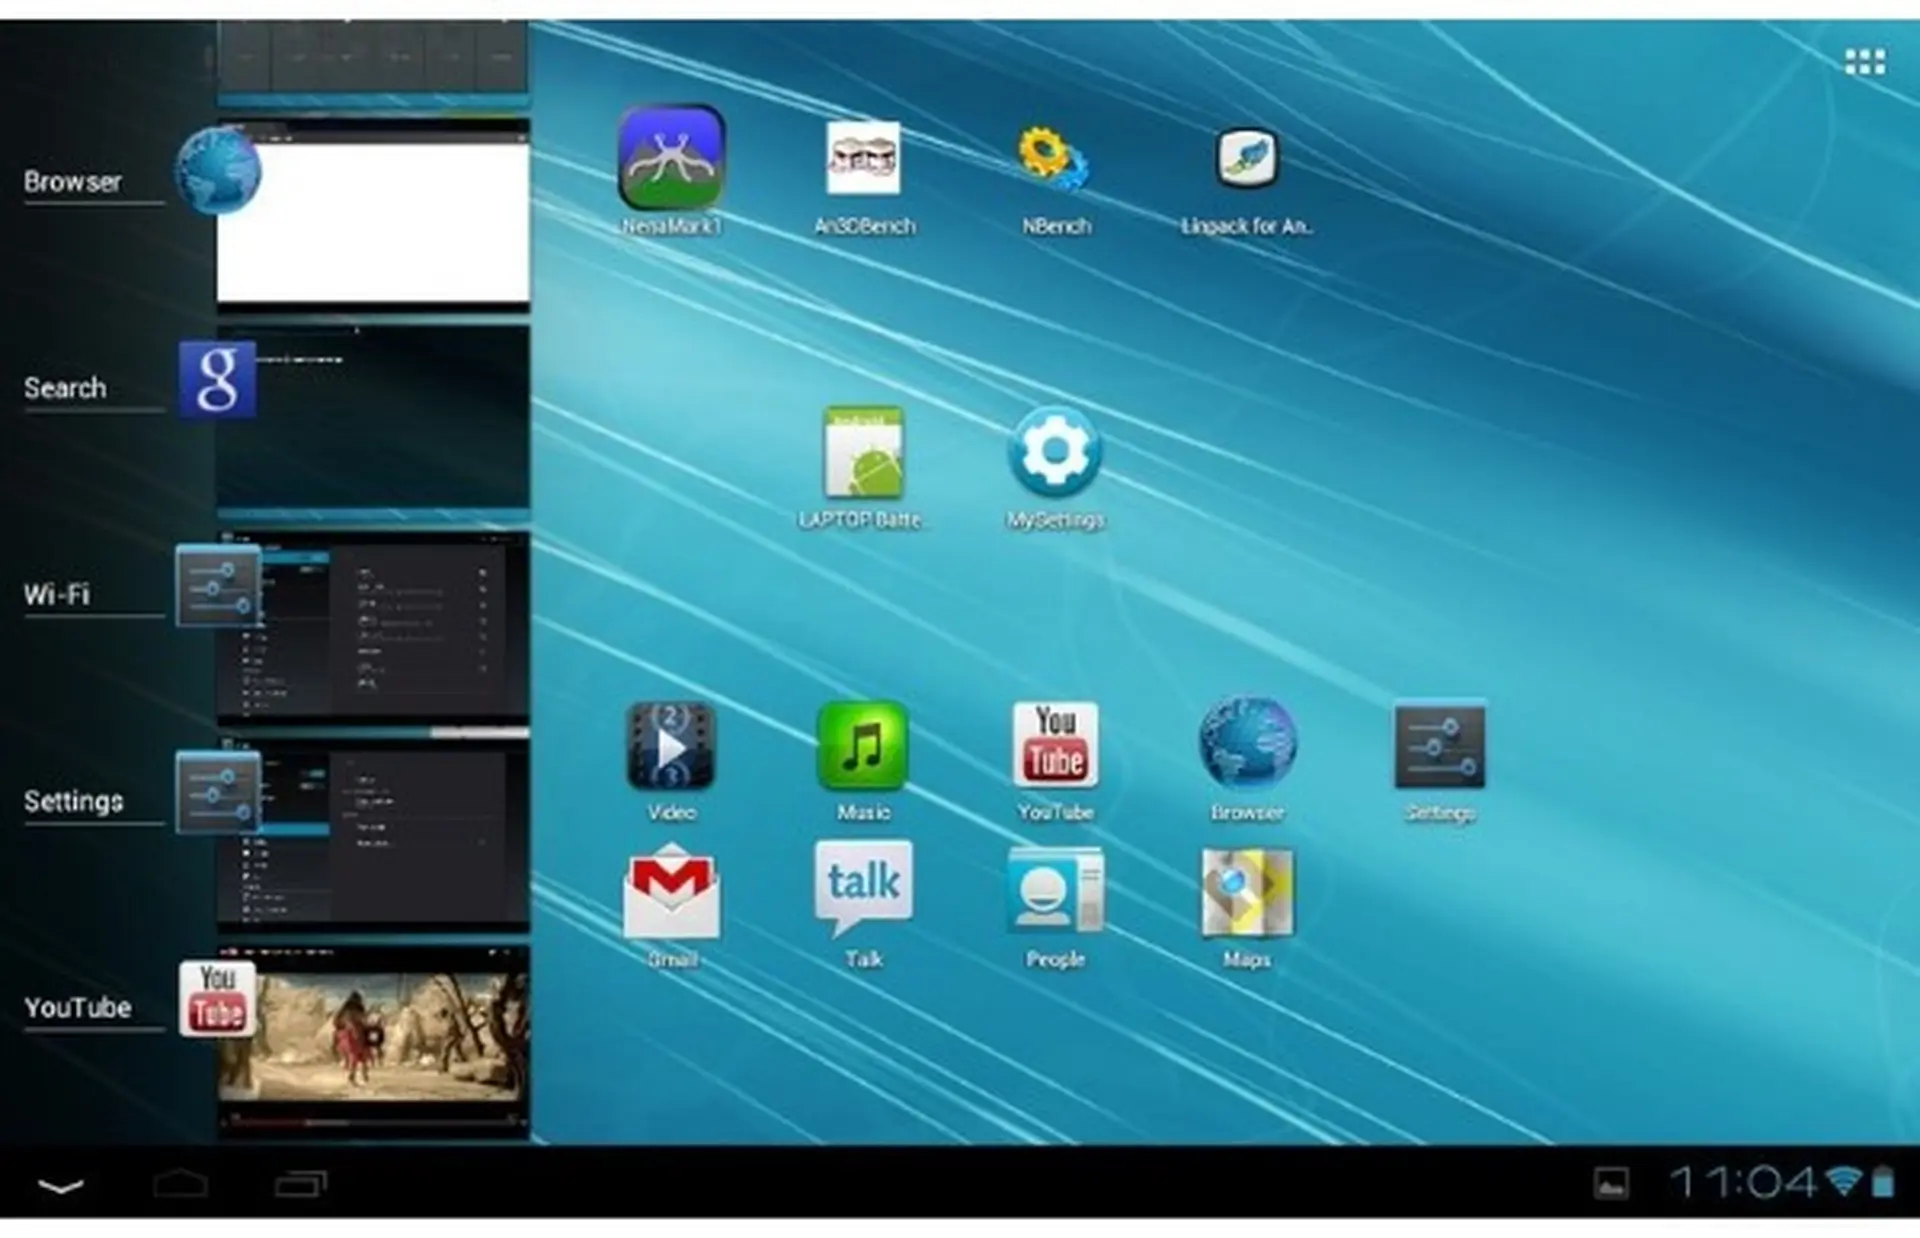1920x1238 pixels.
Task: Switch to the Settings recent app thumbnail
Action: [373, 835]
